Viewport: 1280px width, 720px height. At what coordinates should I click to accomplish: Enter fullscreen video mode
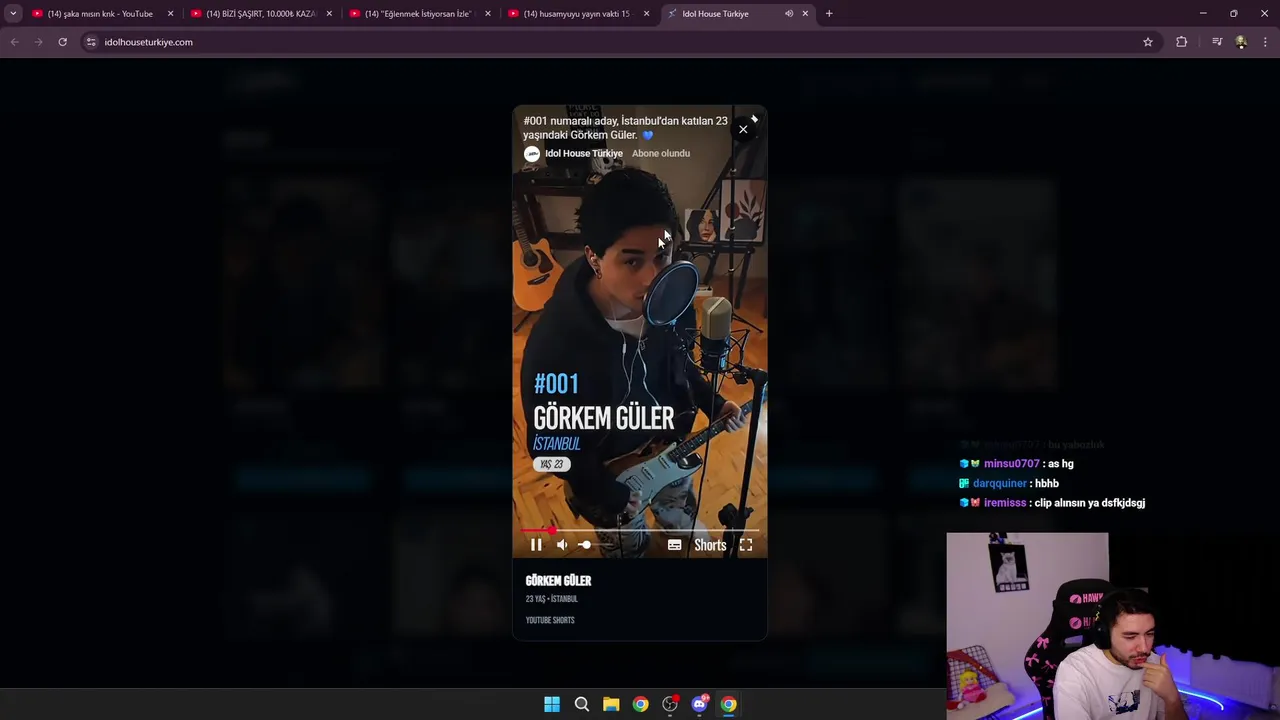746,545
